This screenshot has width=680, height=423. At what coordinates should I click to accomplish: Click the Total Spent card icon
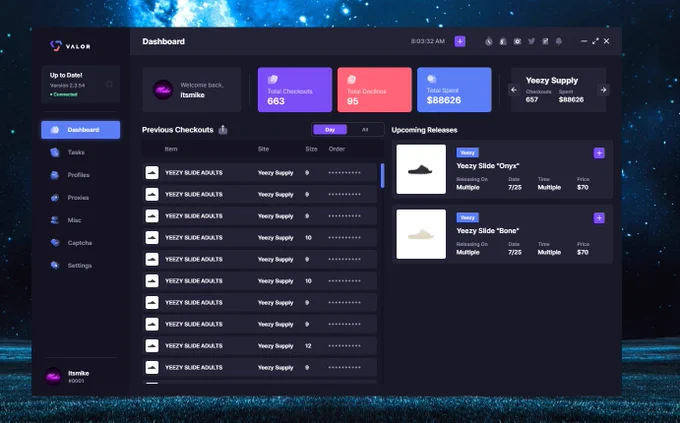coord(432,79)
